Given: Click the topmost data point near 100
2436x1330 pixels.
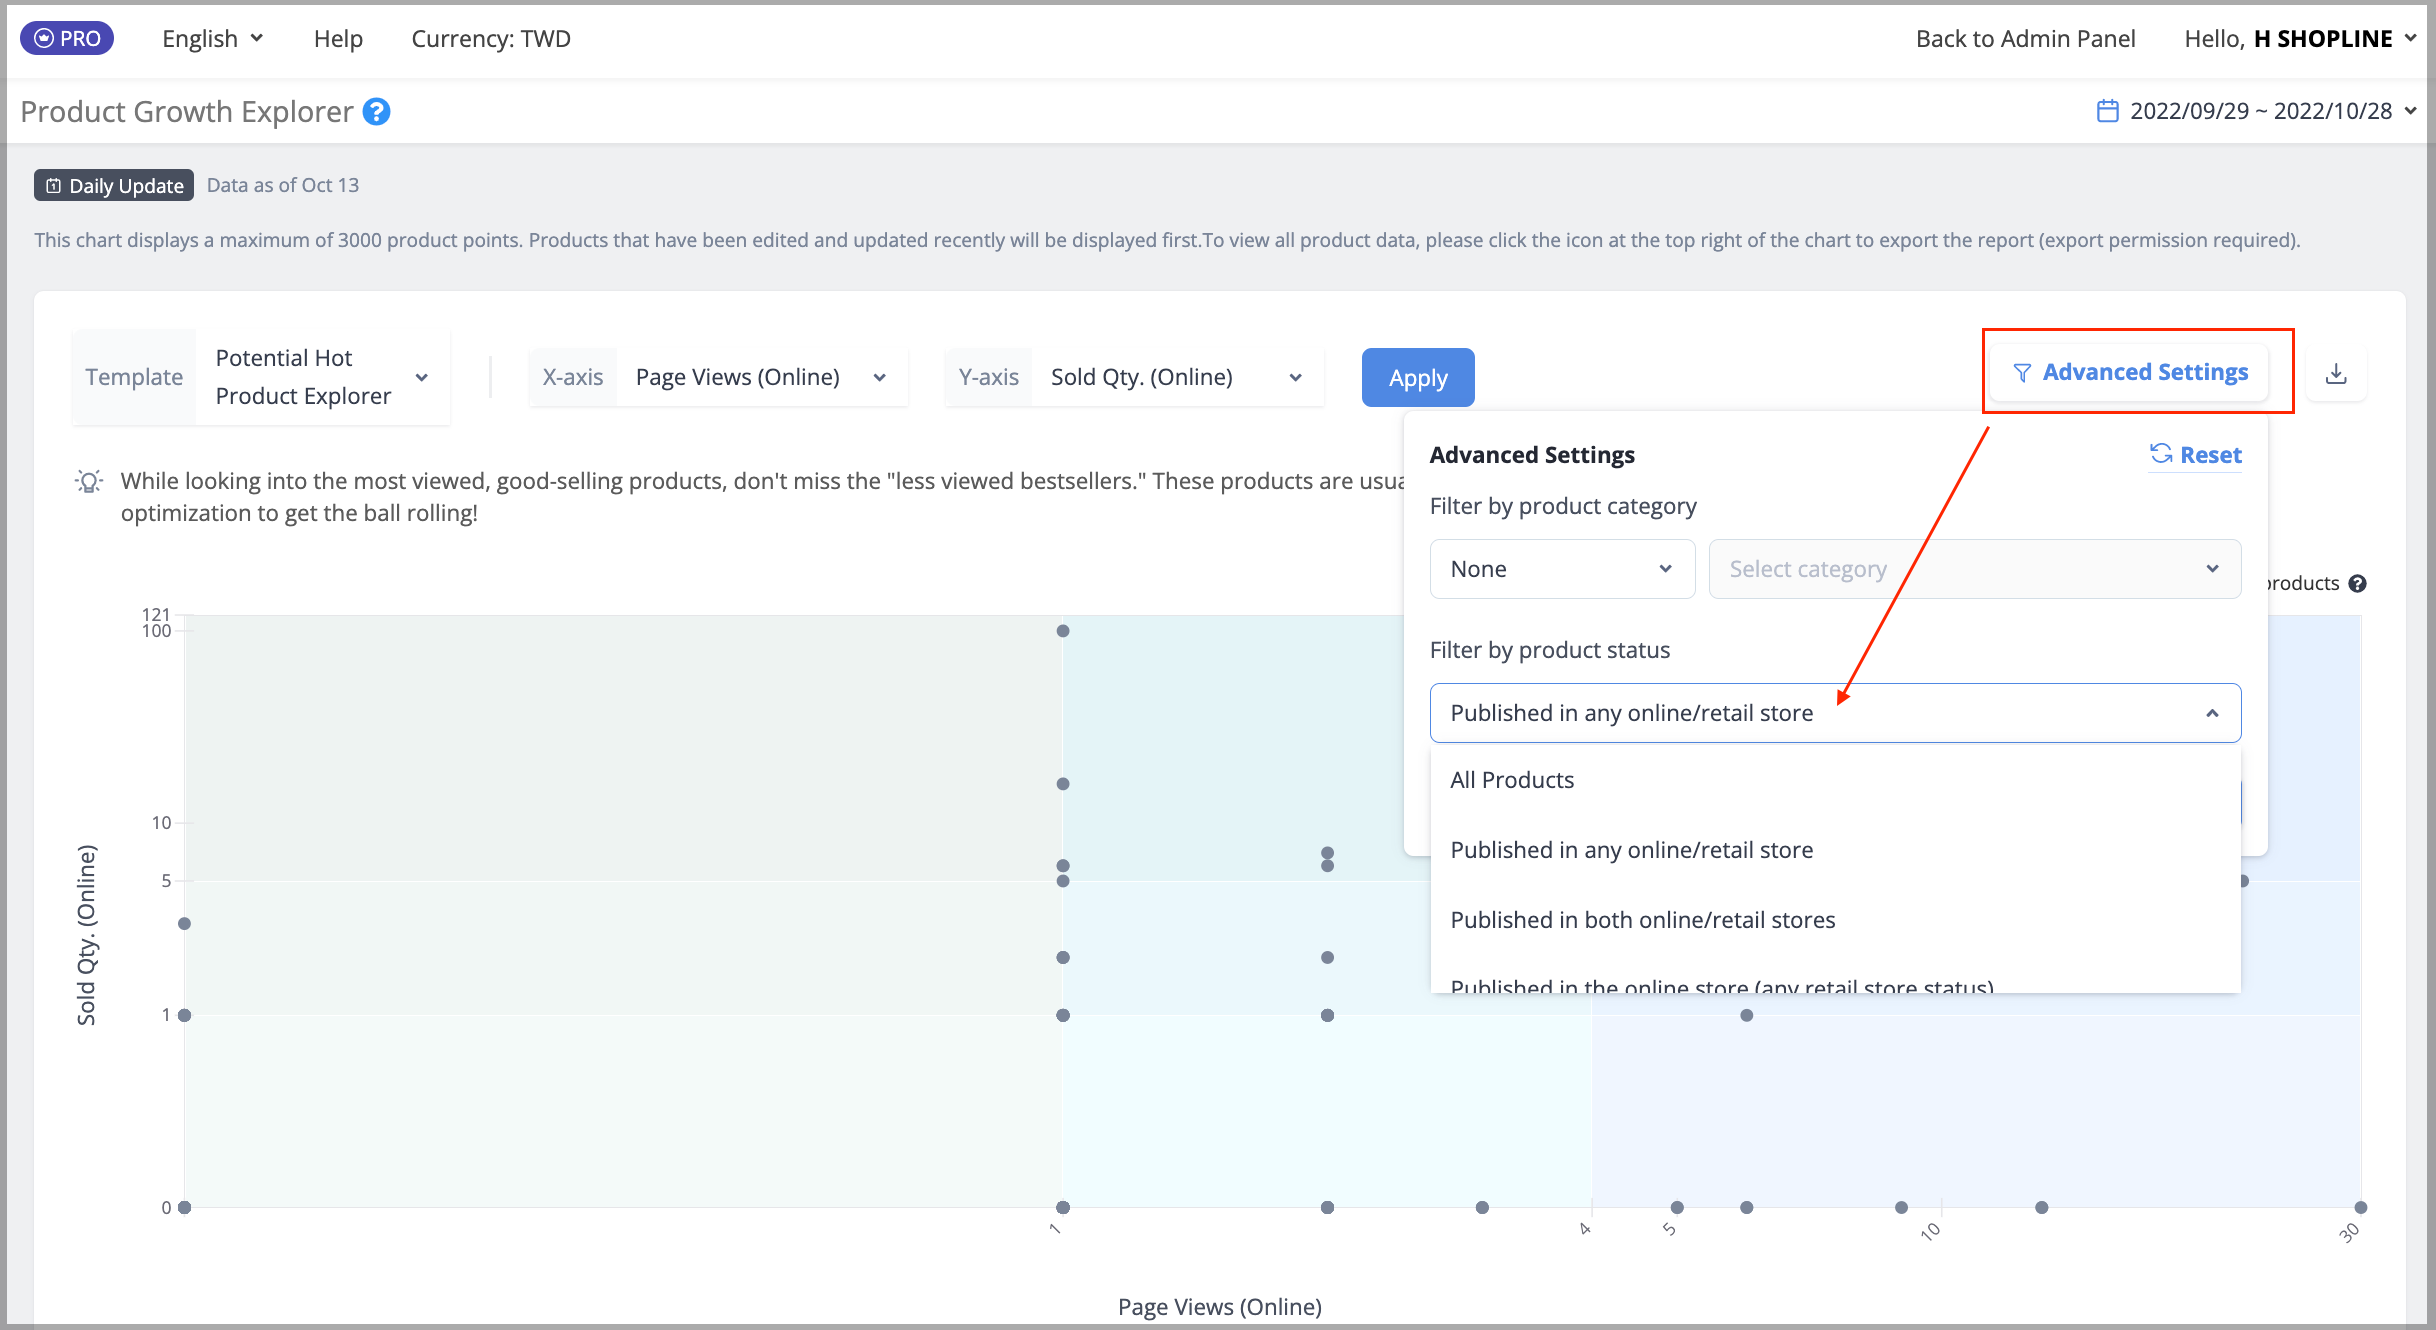Looking at the screenshot, I should pos(1063,631).
